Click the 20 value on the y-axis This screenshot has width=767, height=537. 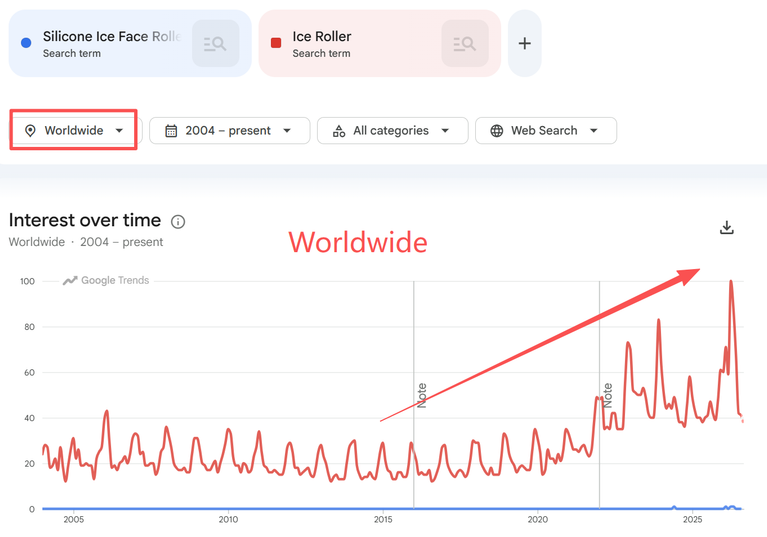coord(29,464)
